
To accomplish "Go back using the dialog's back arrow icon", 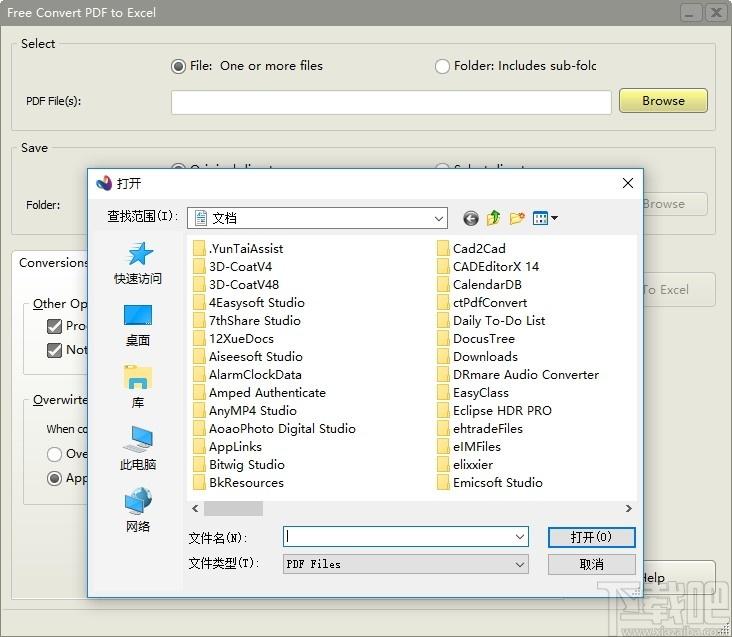I will tap(471, 218).
